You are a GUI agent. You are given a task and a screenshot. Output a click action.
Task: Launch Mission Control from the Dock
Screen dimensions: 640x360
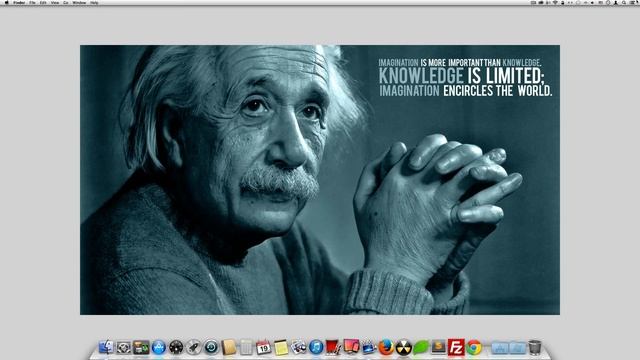[141, 348]
